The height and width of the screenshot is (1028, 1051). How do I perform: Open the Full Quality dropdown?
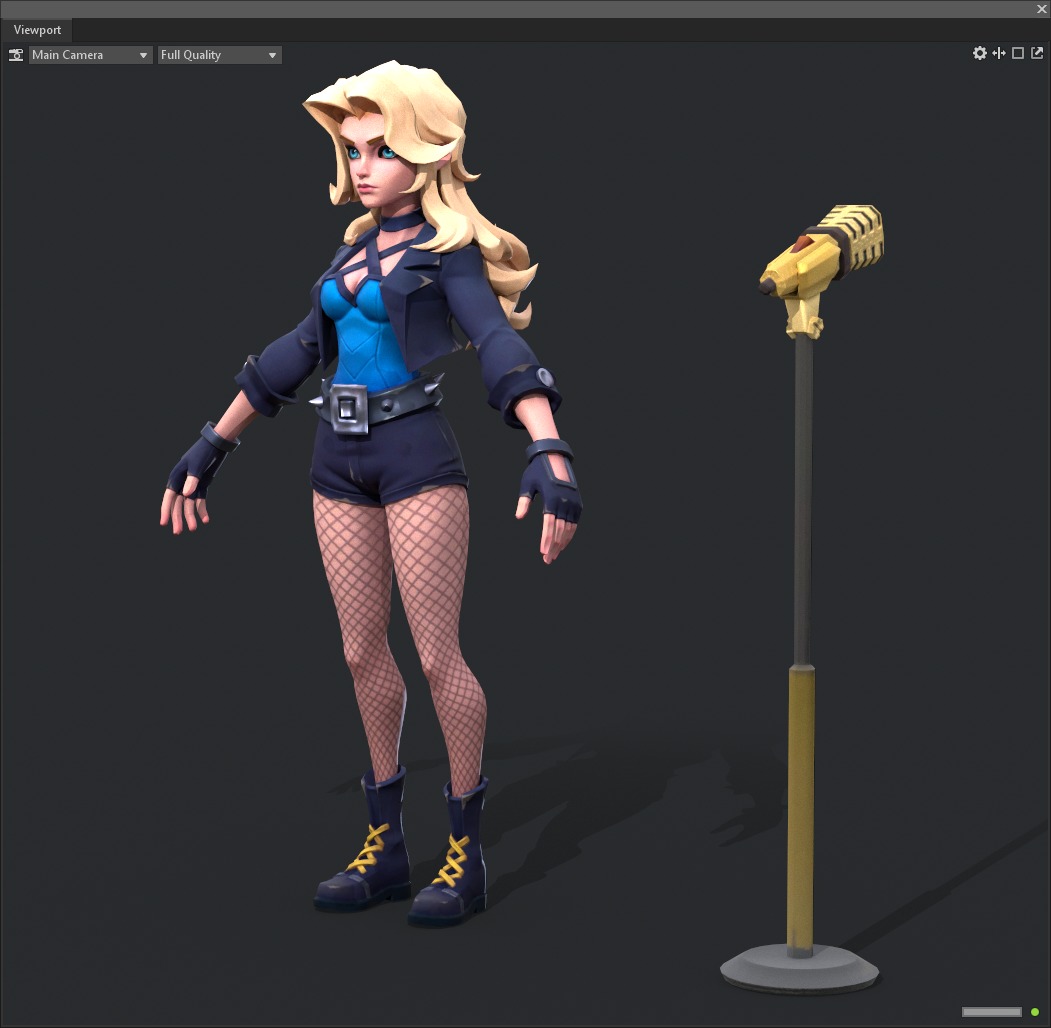220,55
